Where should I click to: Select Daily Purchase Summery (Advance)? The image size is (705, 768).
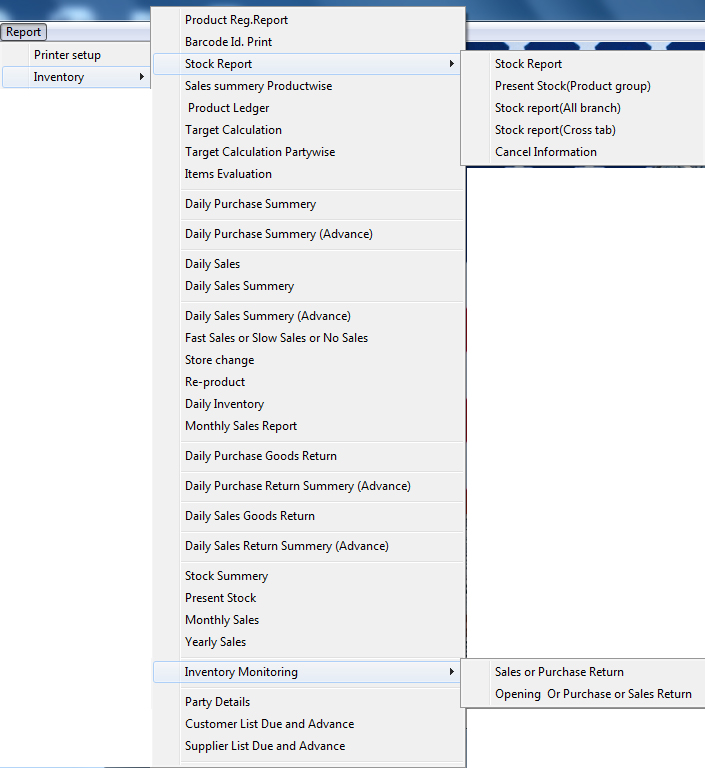pos(278,234)
